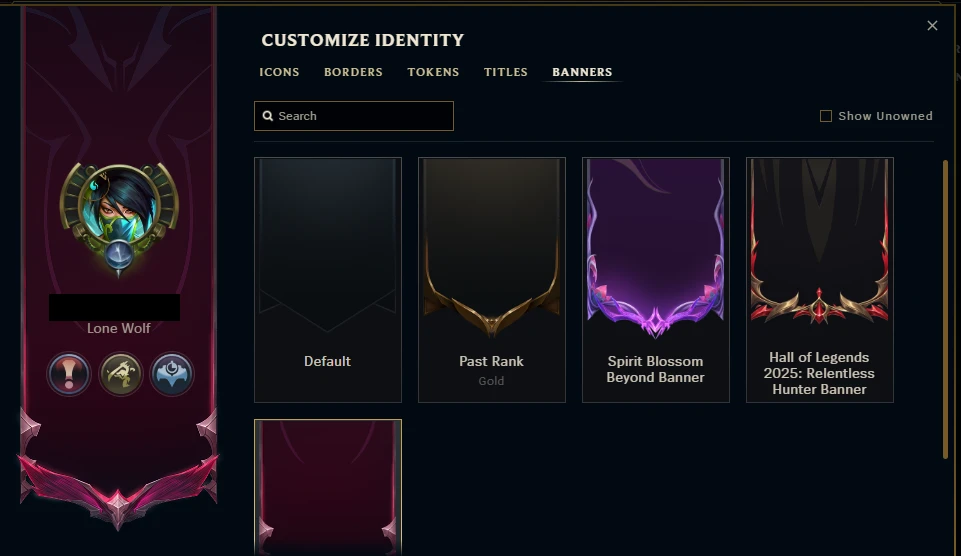This screenshot has height=556, width=961.
Task: Switch to the Icons tab
Action: click(x=279, y=72)
